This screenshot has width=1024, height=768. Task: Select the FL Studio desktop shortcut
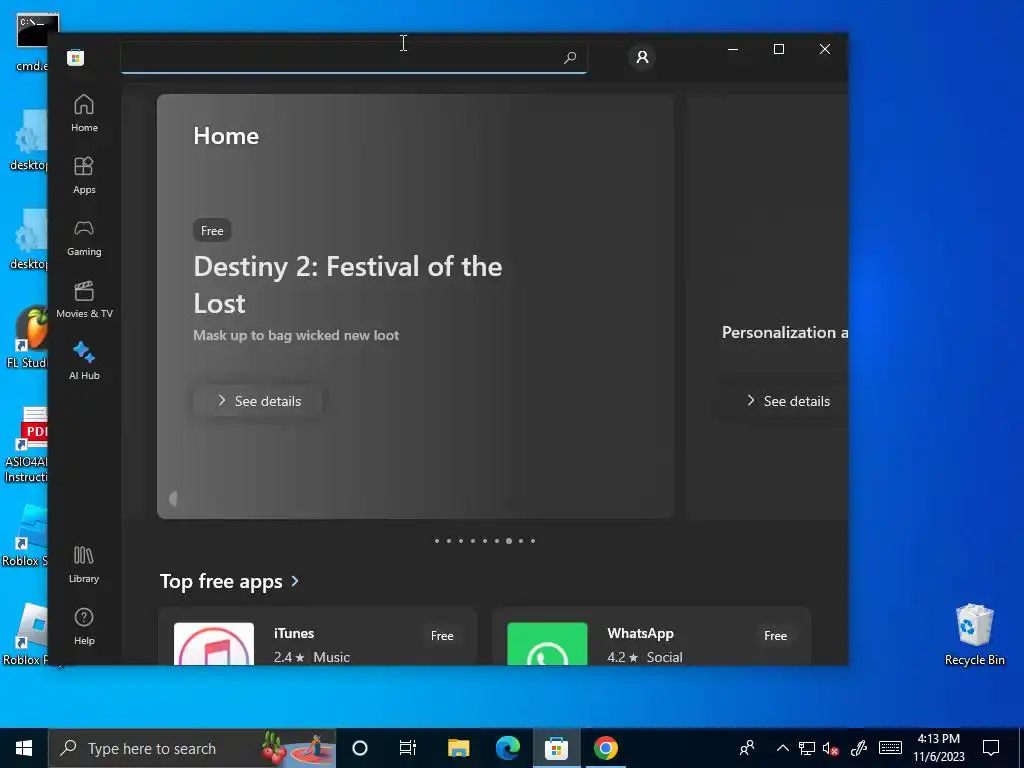pyautogui.click(x=27, y=337)
